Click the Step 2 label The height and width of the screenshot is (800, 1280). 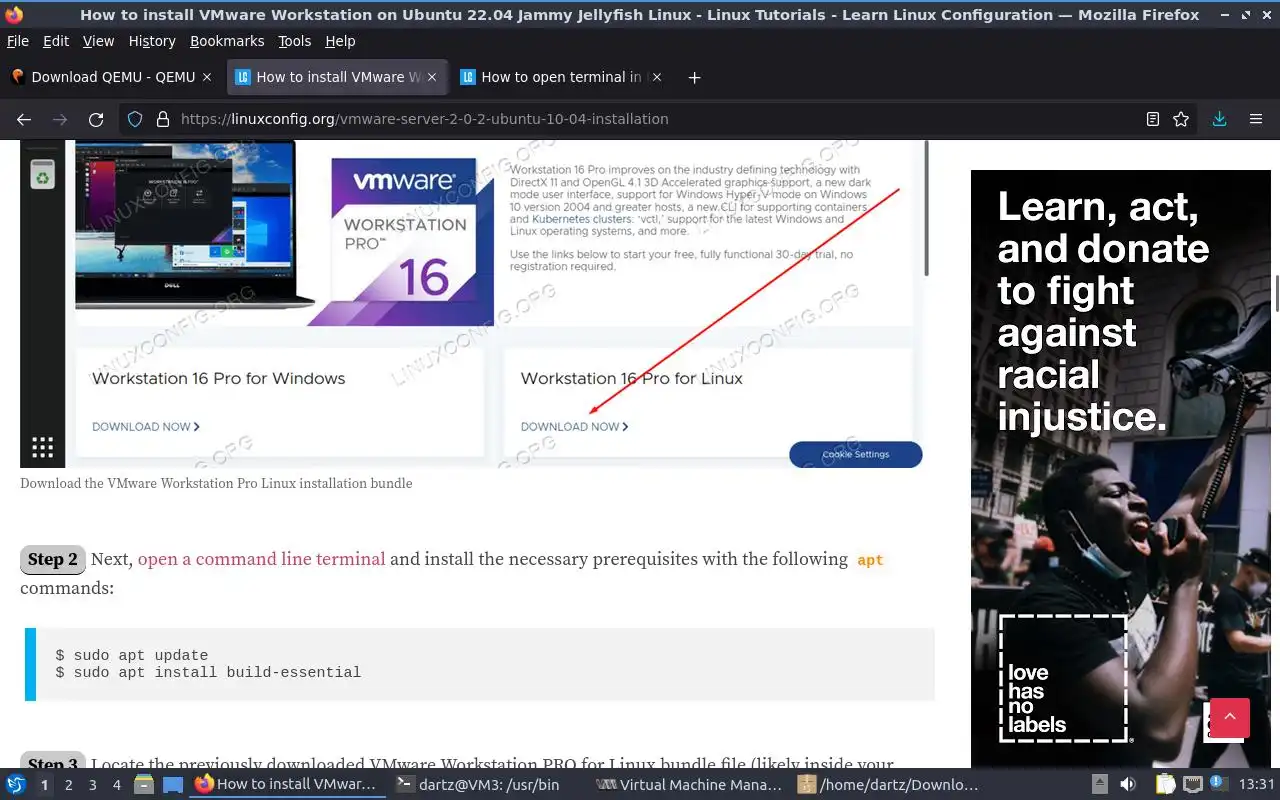53,560
